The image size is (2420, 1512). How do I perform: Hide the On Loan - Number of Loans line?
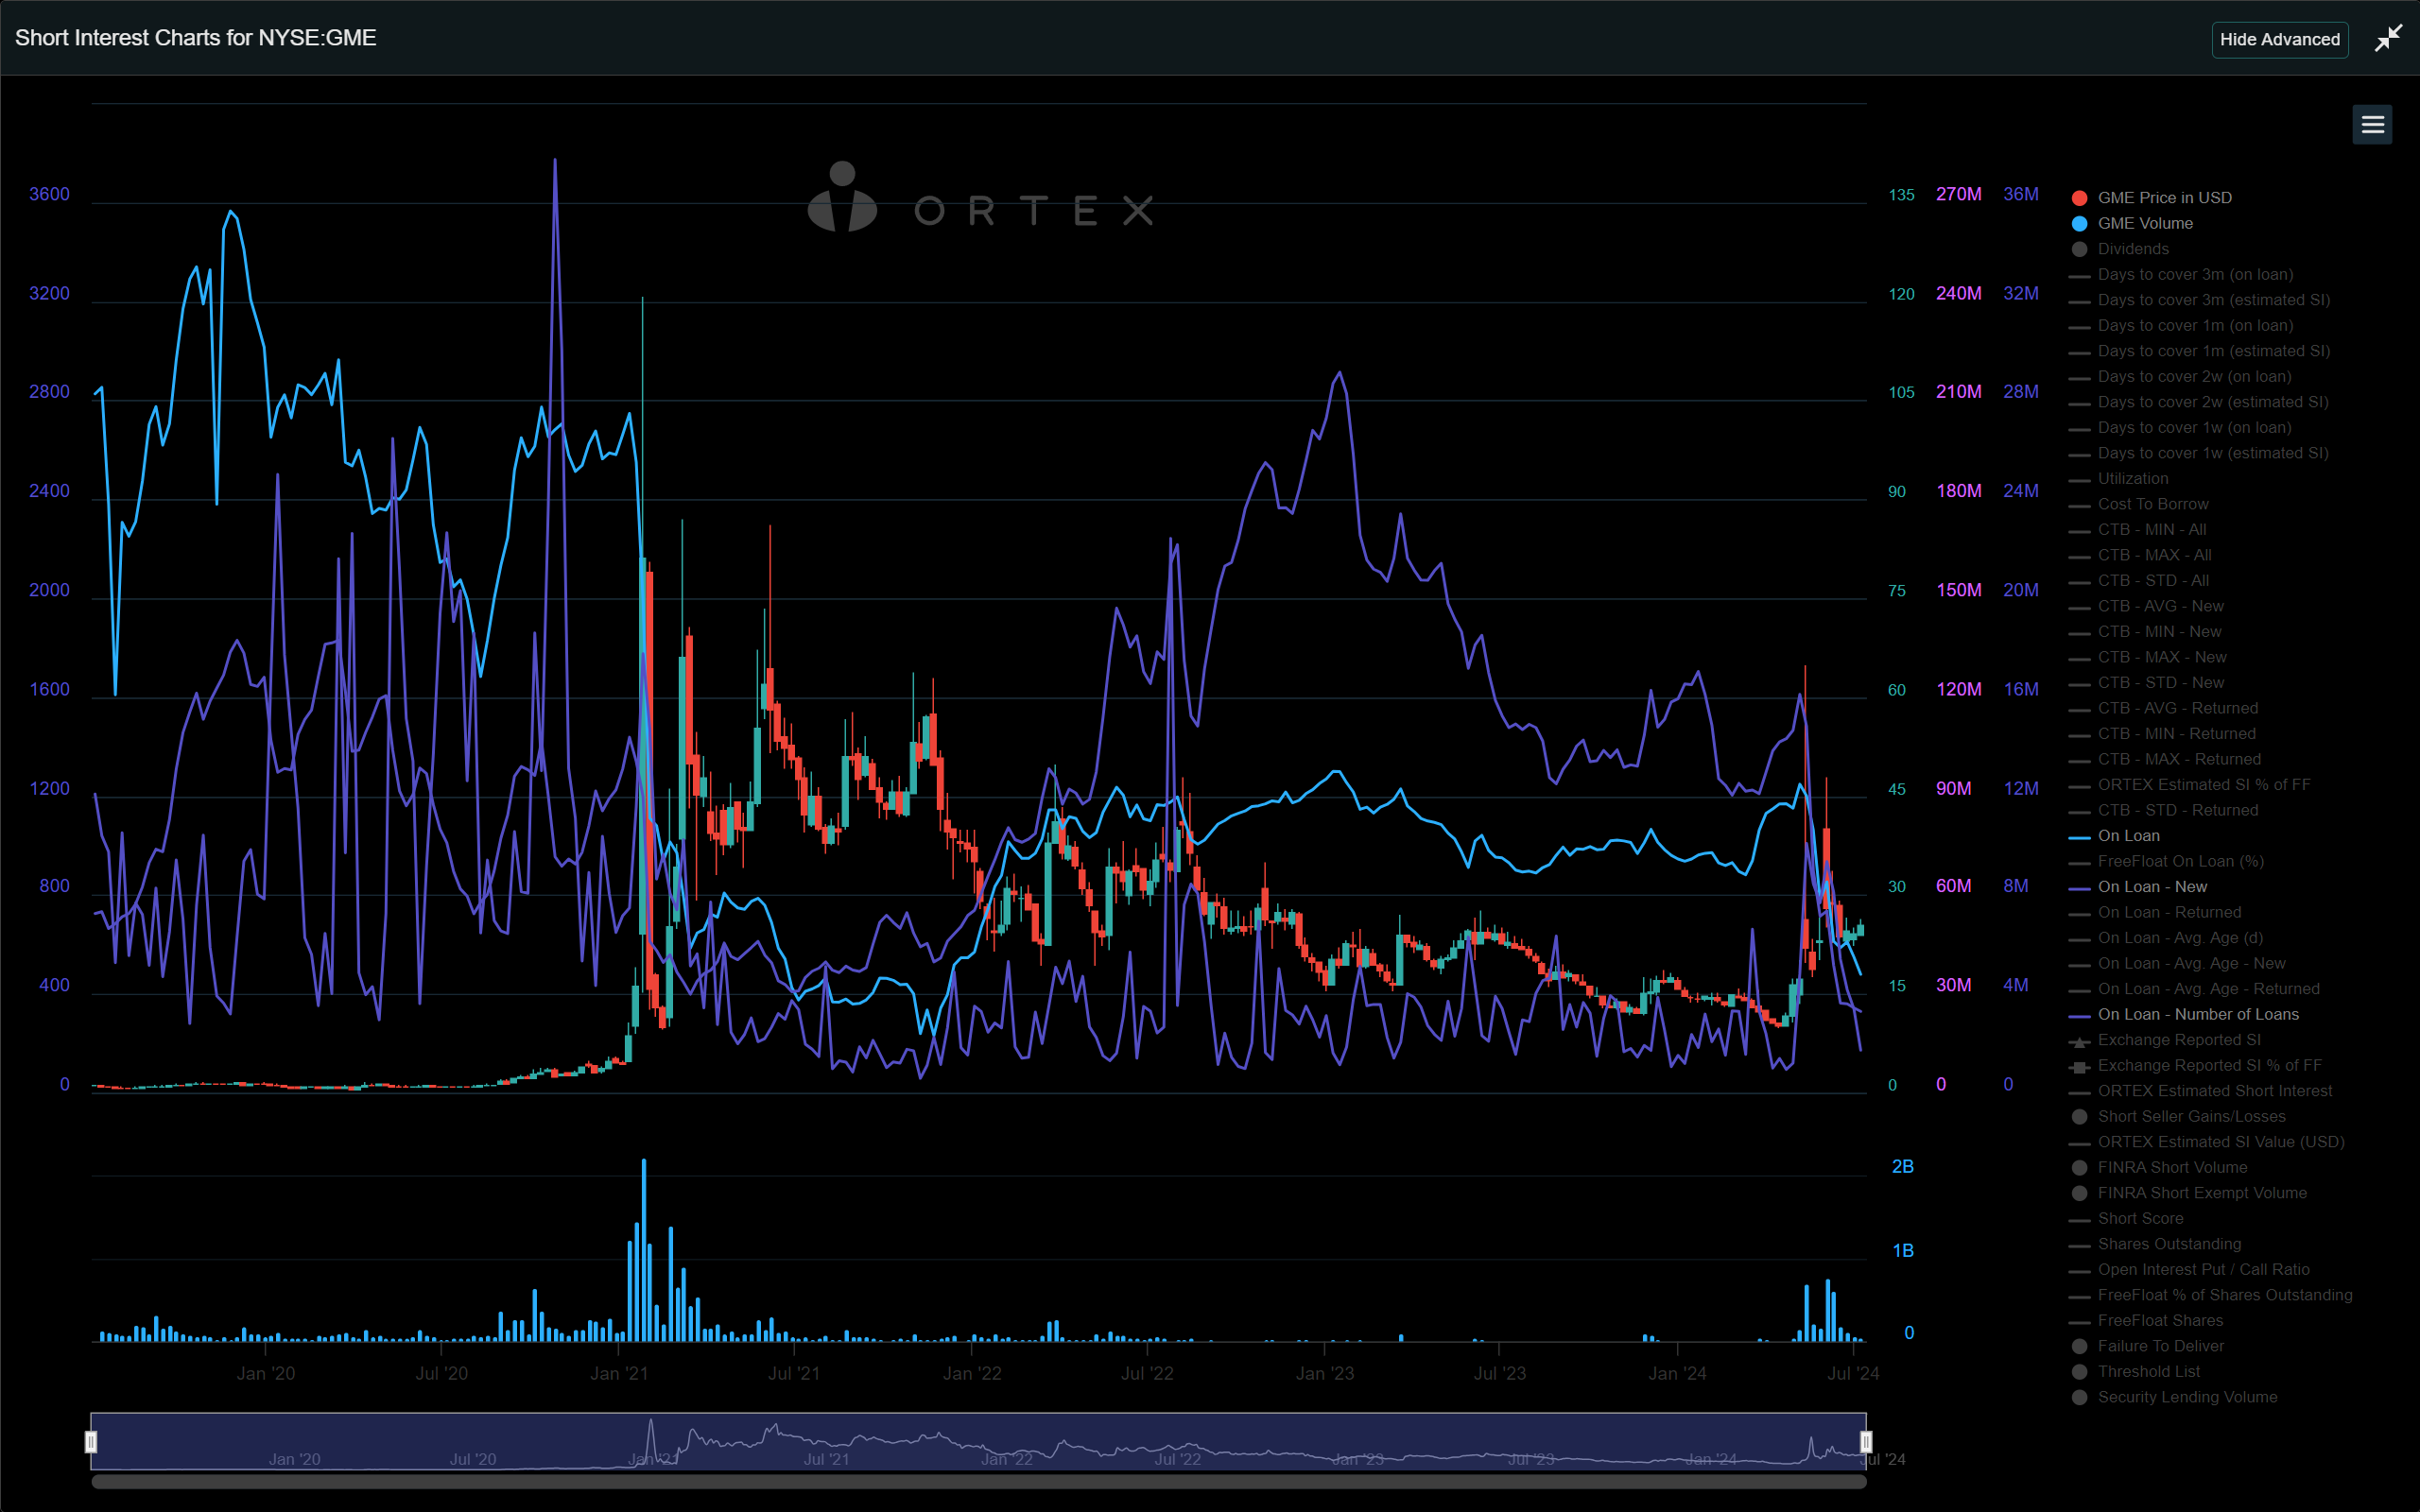tap(2196, 1014)
